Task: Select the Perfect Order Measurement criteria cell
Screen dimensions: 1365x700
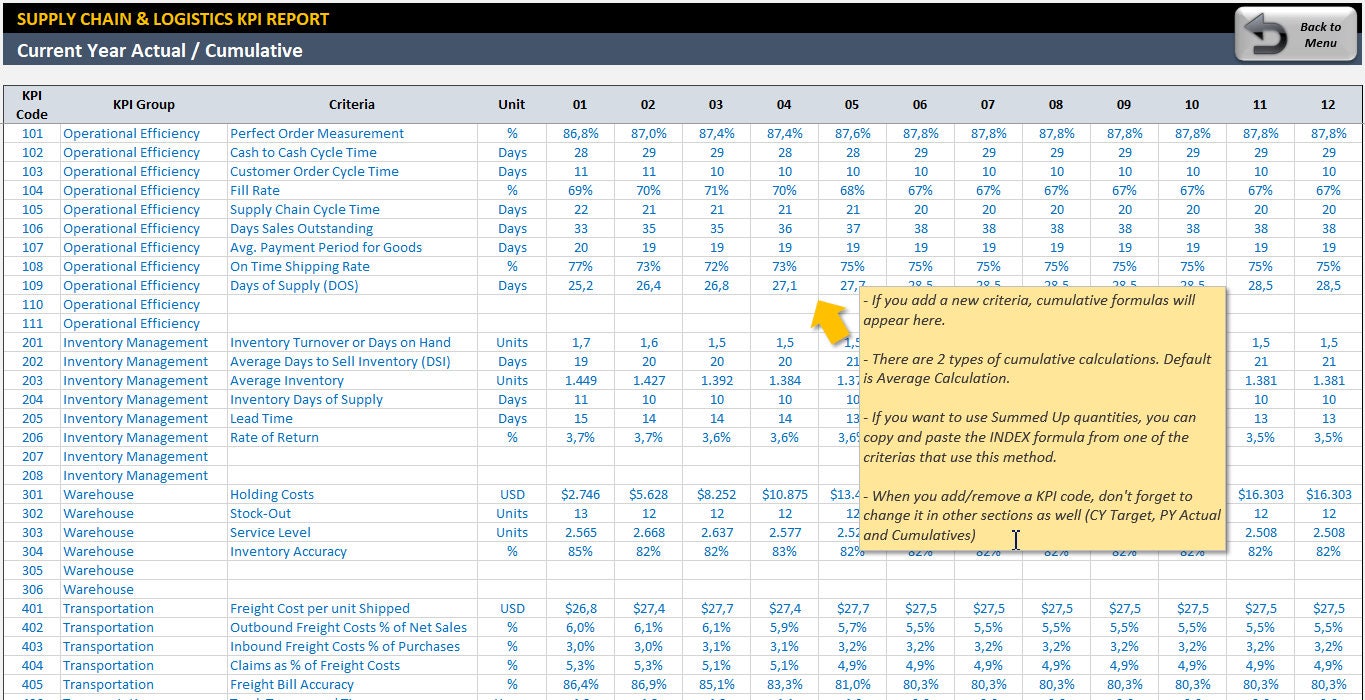Action: (315, 133)
